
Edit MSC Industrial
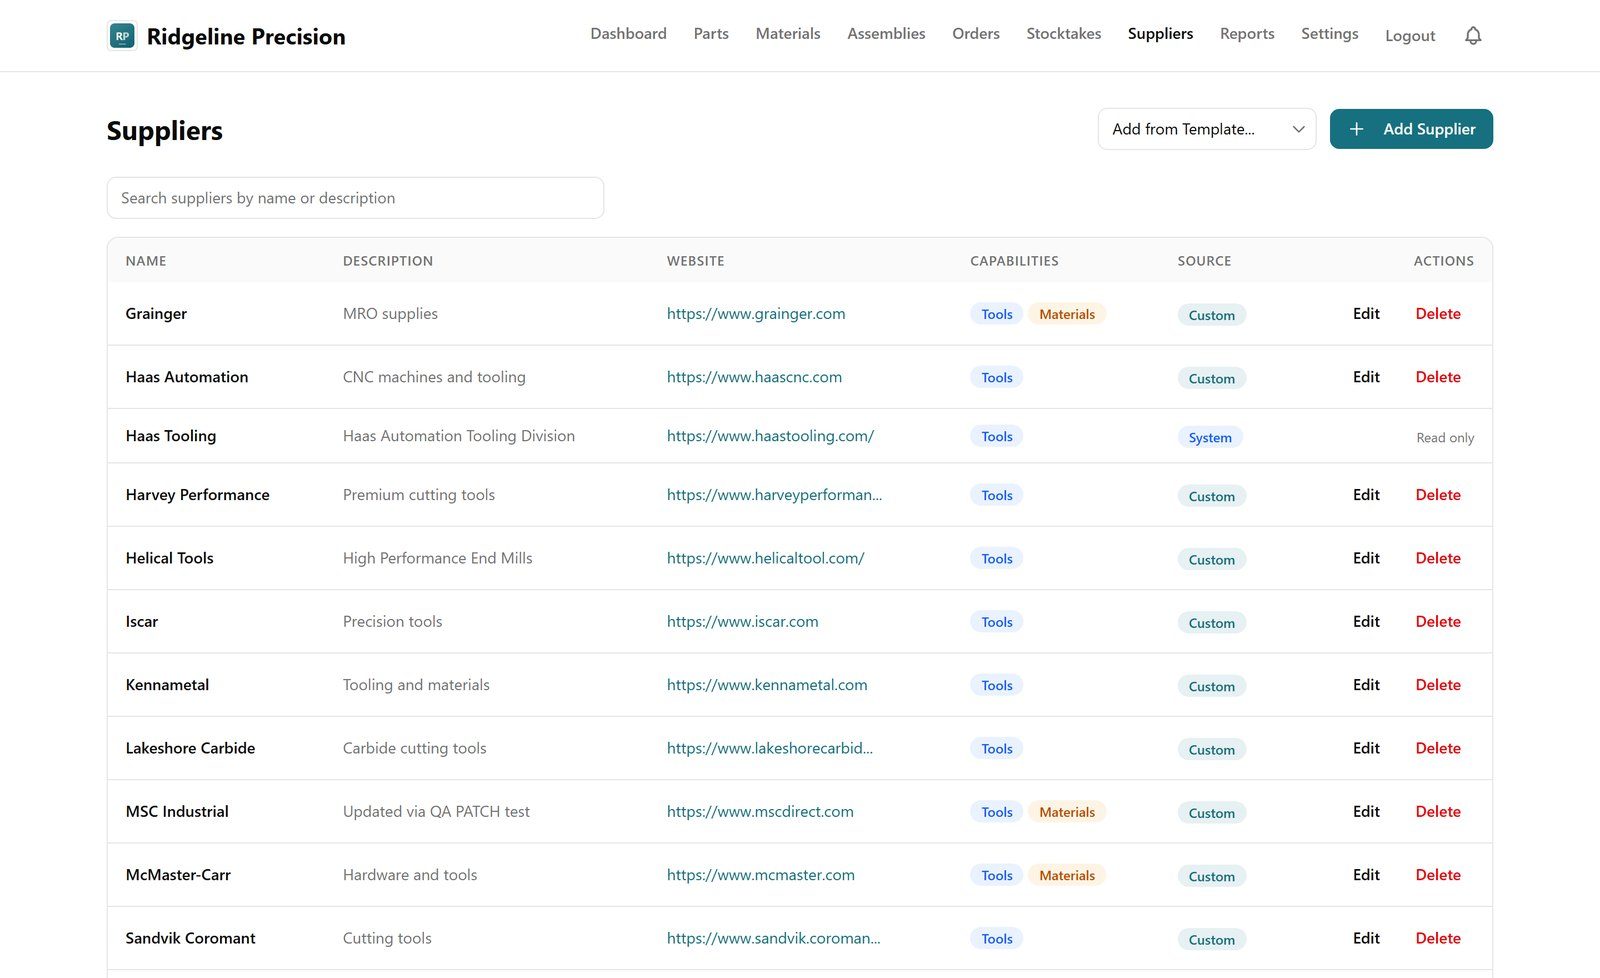pos(1366,812)
